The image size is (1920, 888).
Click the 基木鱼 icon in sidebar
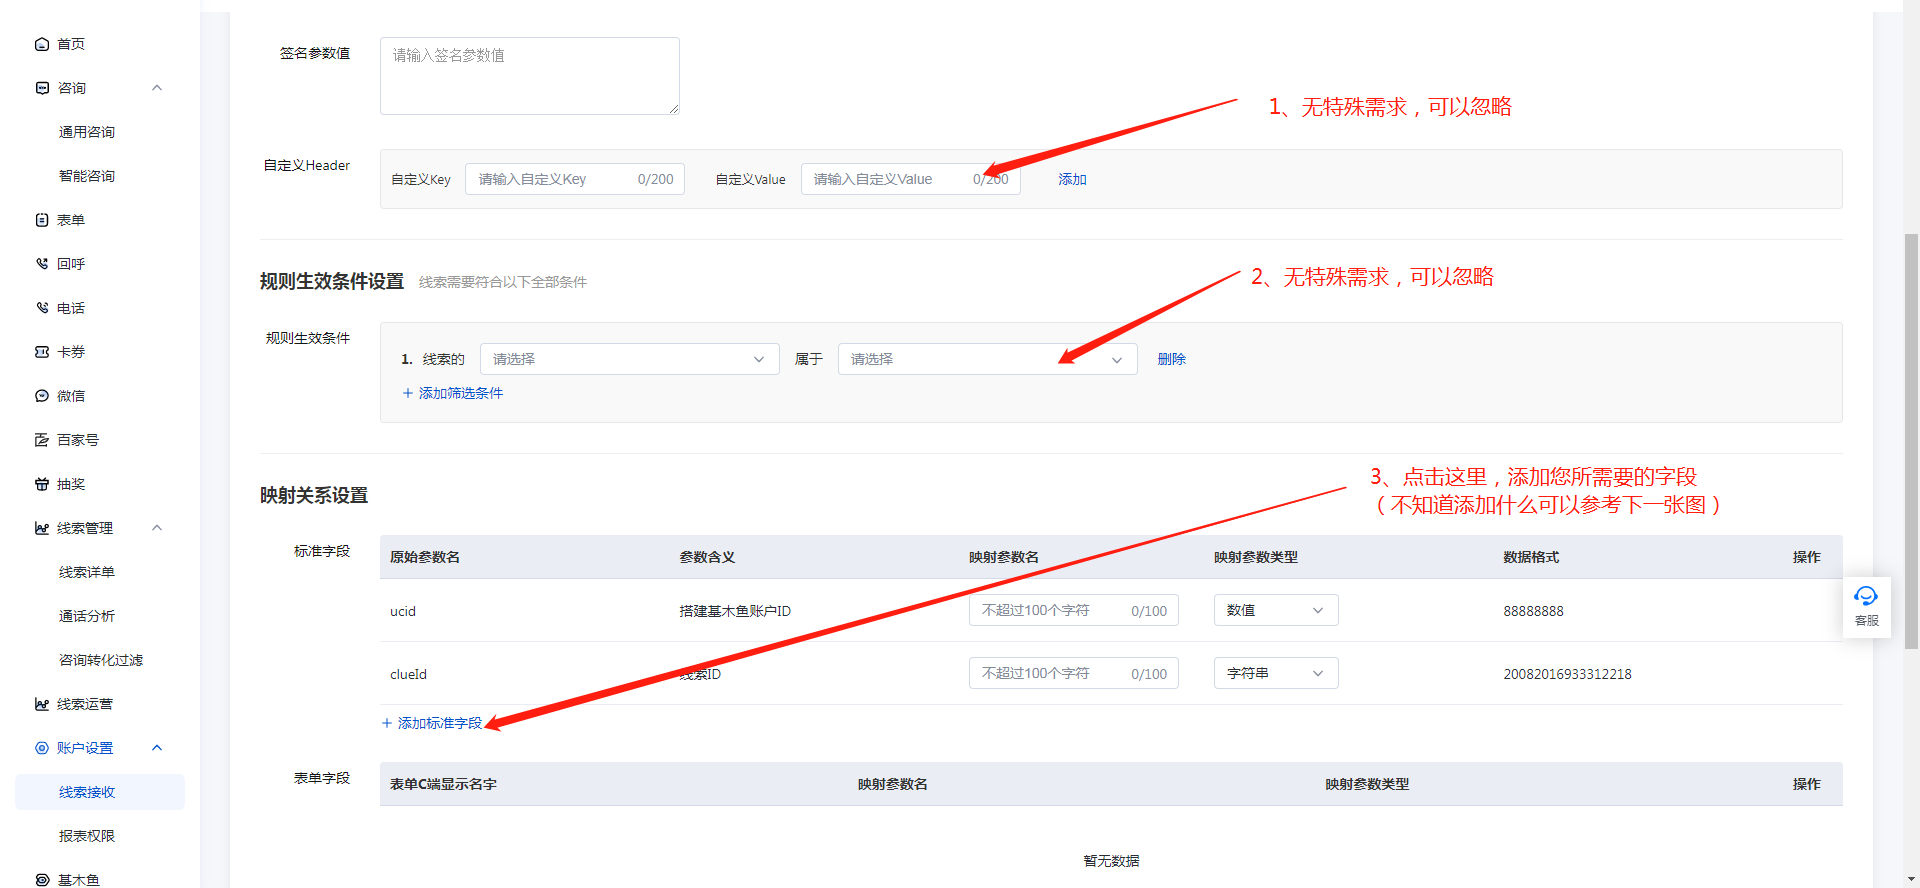[42, 880]
